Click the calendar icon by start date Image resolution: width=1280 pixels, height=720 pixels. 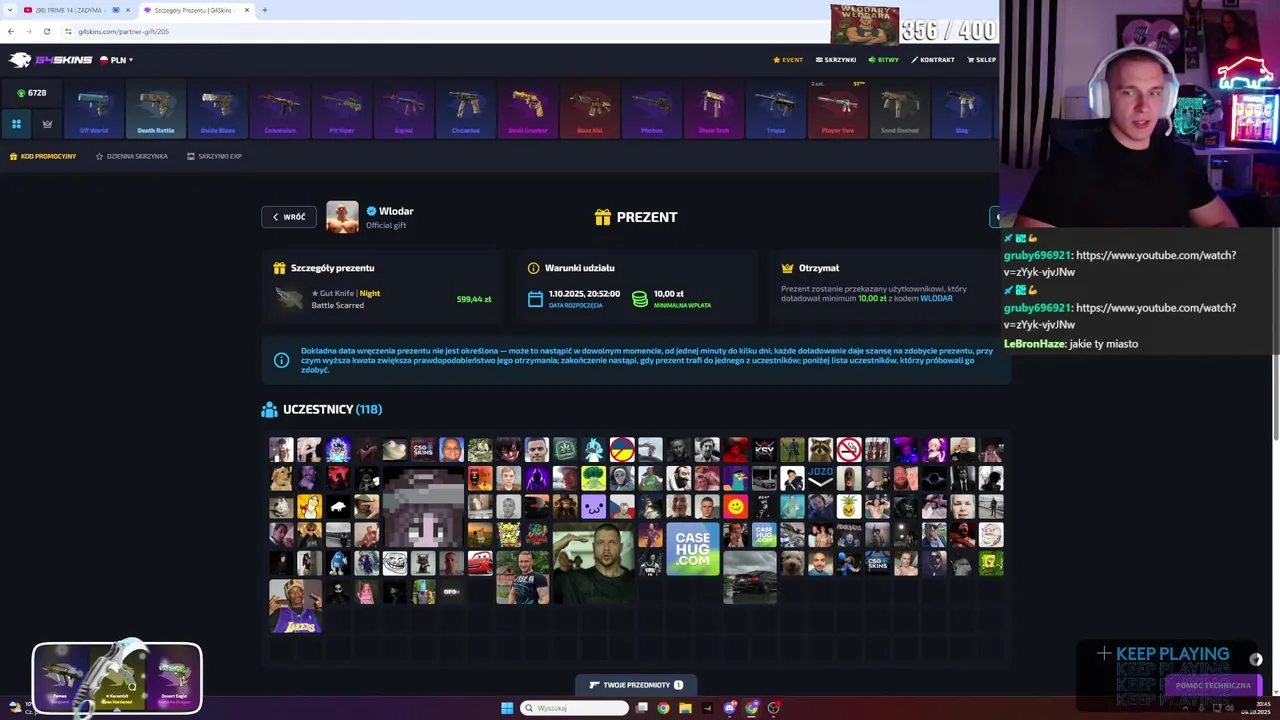(x=535, y=299)
